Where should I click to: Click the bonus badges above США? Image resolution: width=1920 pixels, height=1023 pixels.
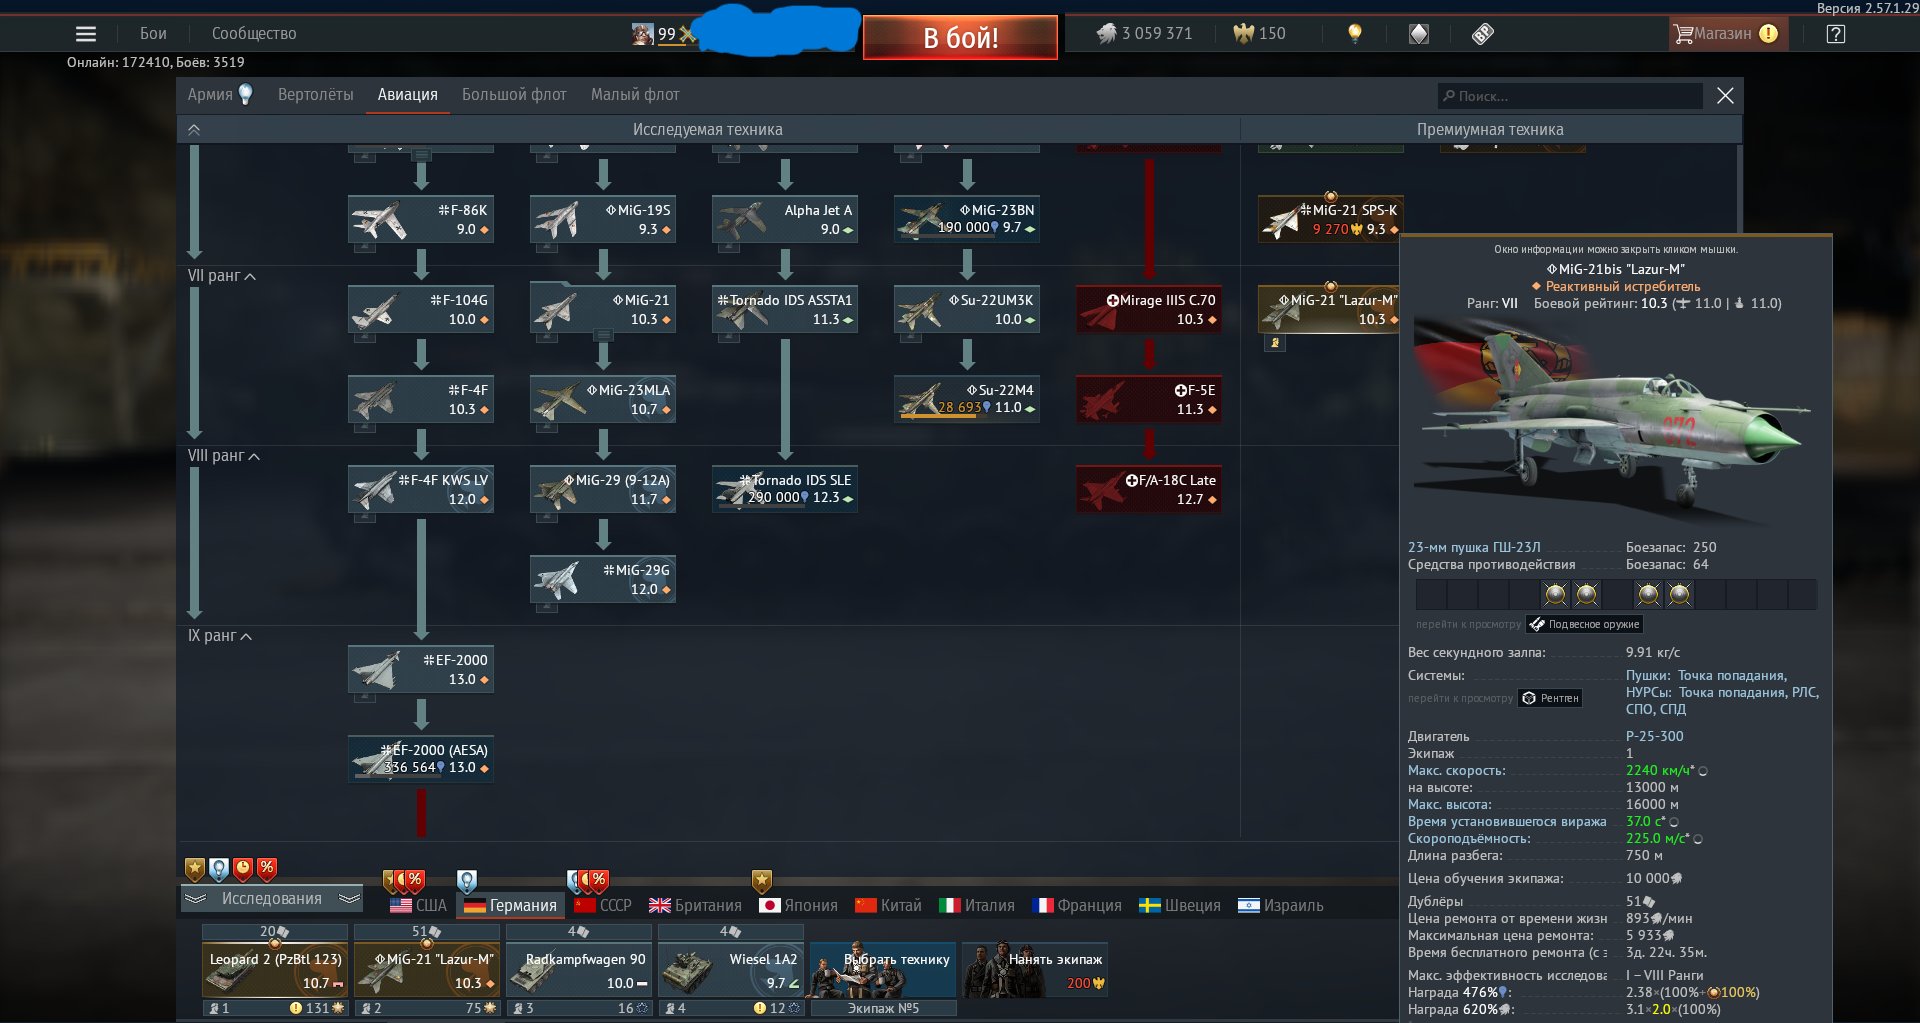tap(404, 881)
